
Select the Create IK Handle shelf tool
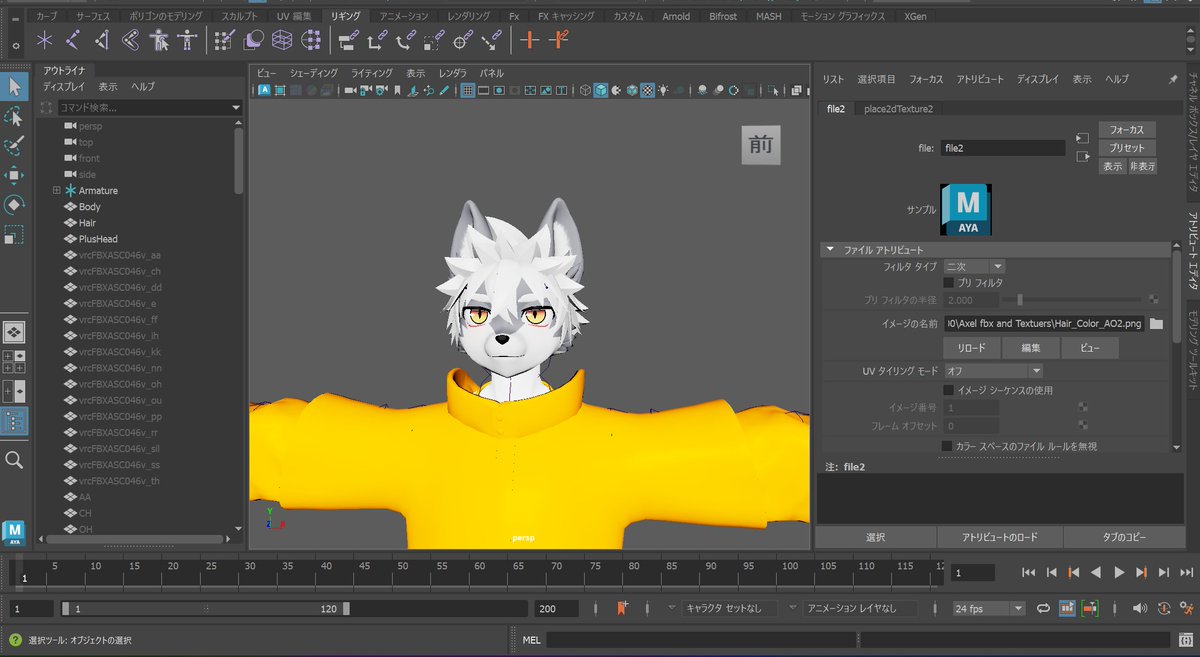click(101, 41)
